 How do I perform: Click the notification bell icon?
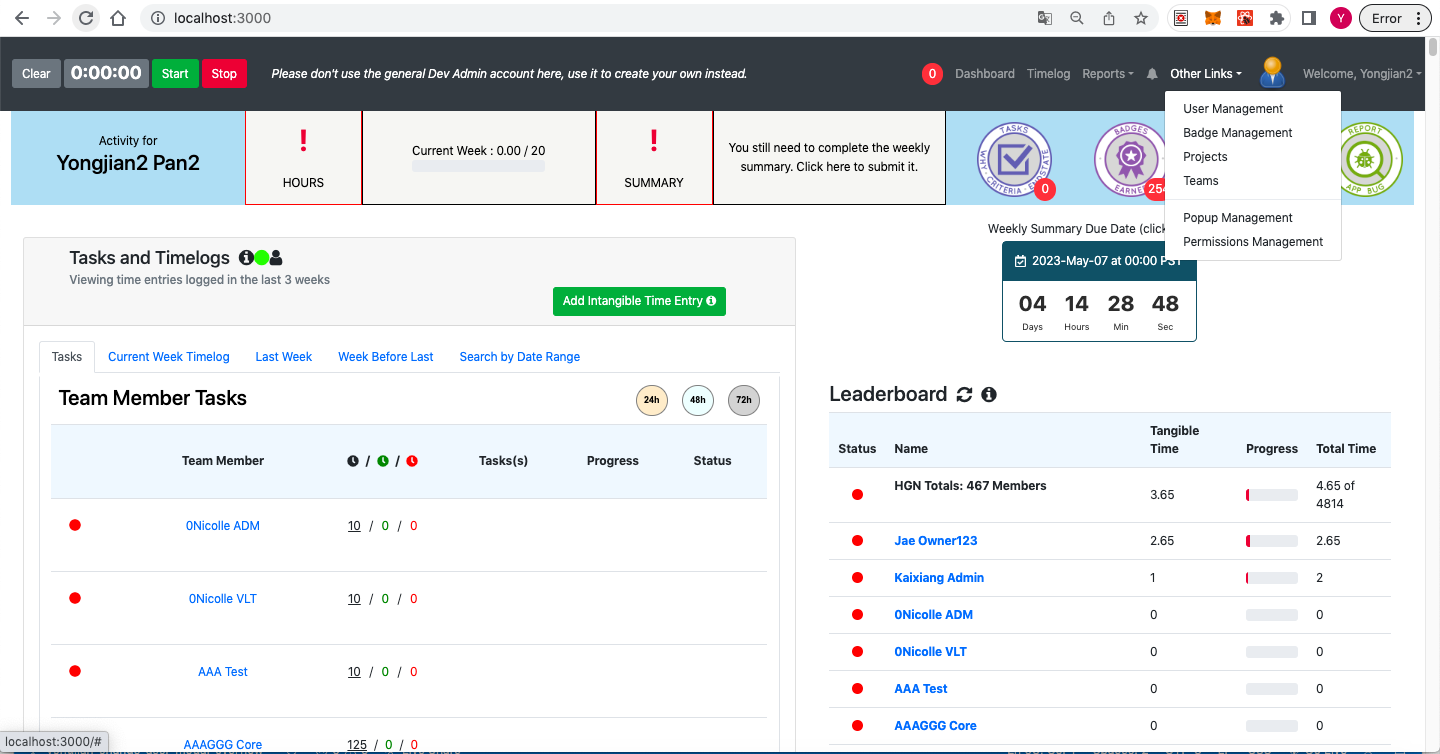[1152, 74]
